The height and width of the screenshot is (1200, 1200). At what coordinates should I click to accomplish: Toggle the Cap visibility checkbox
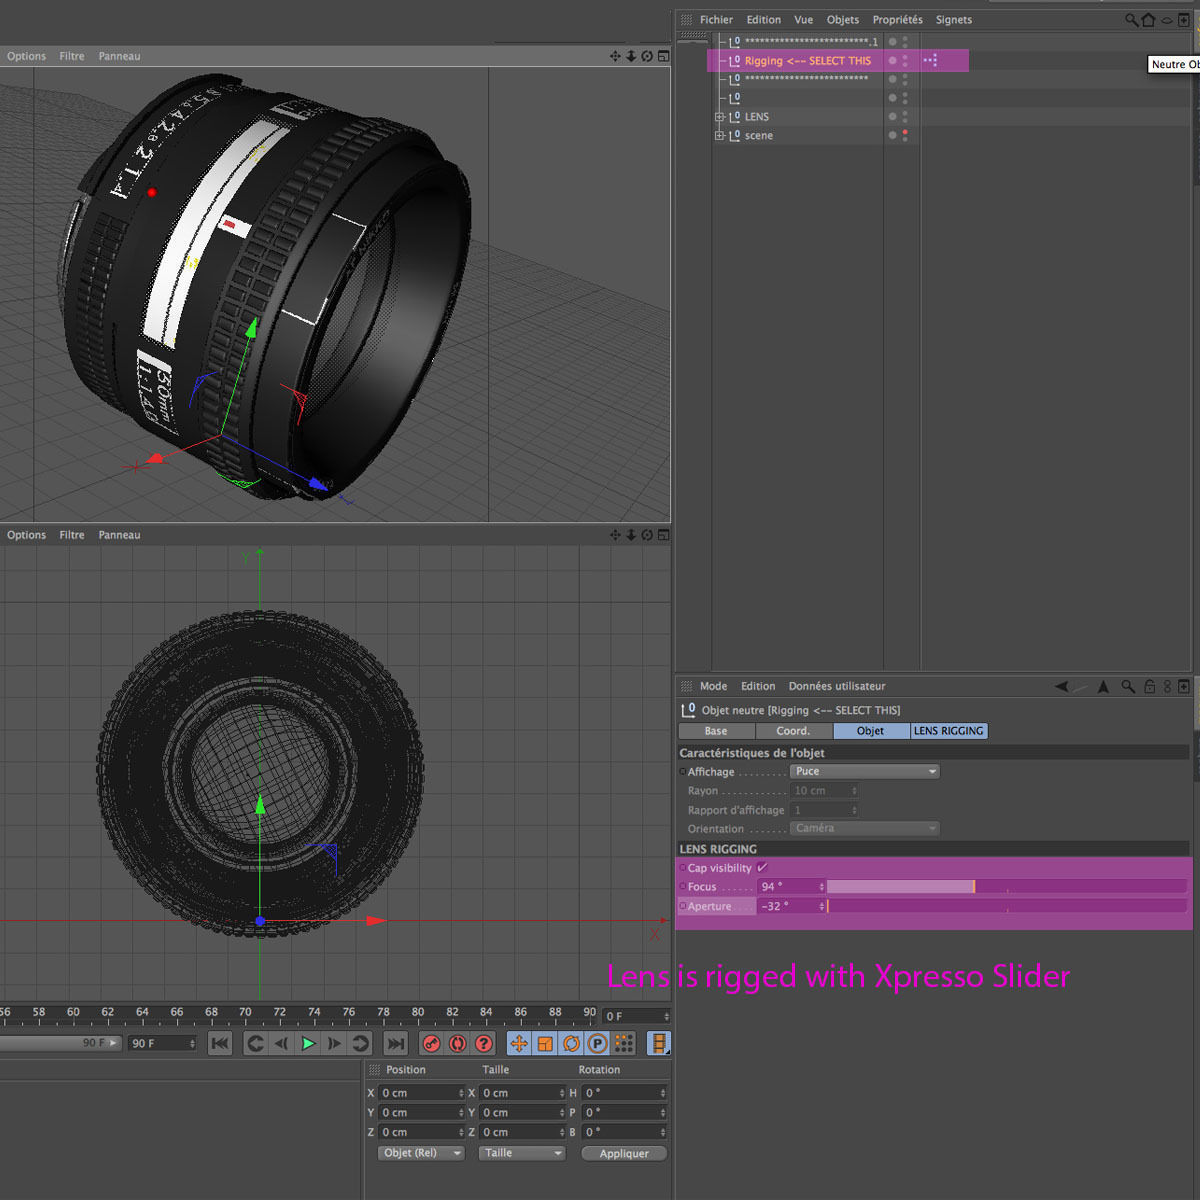click(x=762, y=868)
